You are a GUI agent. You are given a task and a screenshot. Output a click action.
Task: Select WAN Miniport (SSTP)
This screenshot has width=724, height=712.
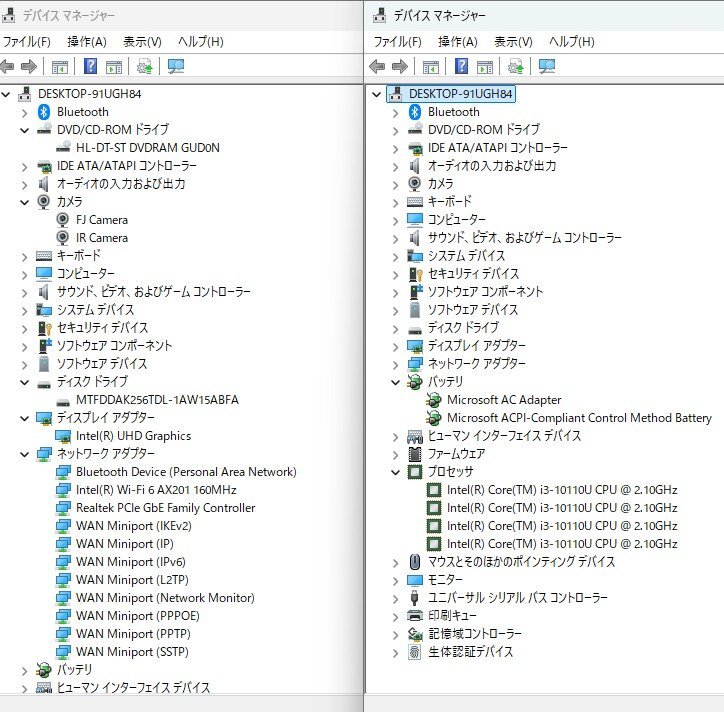point(132,652)
